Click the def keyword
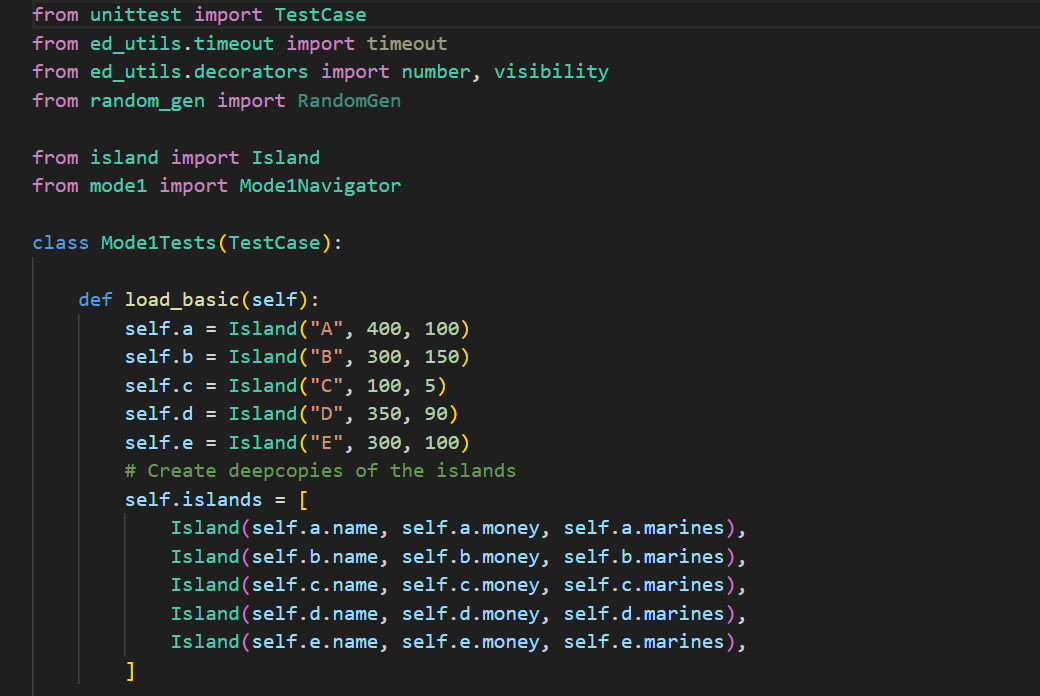This screenshot has width=1040, height=696. coord(96,300)
